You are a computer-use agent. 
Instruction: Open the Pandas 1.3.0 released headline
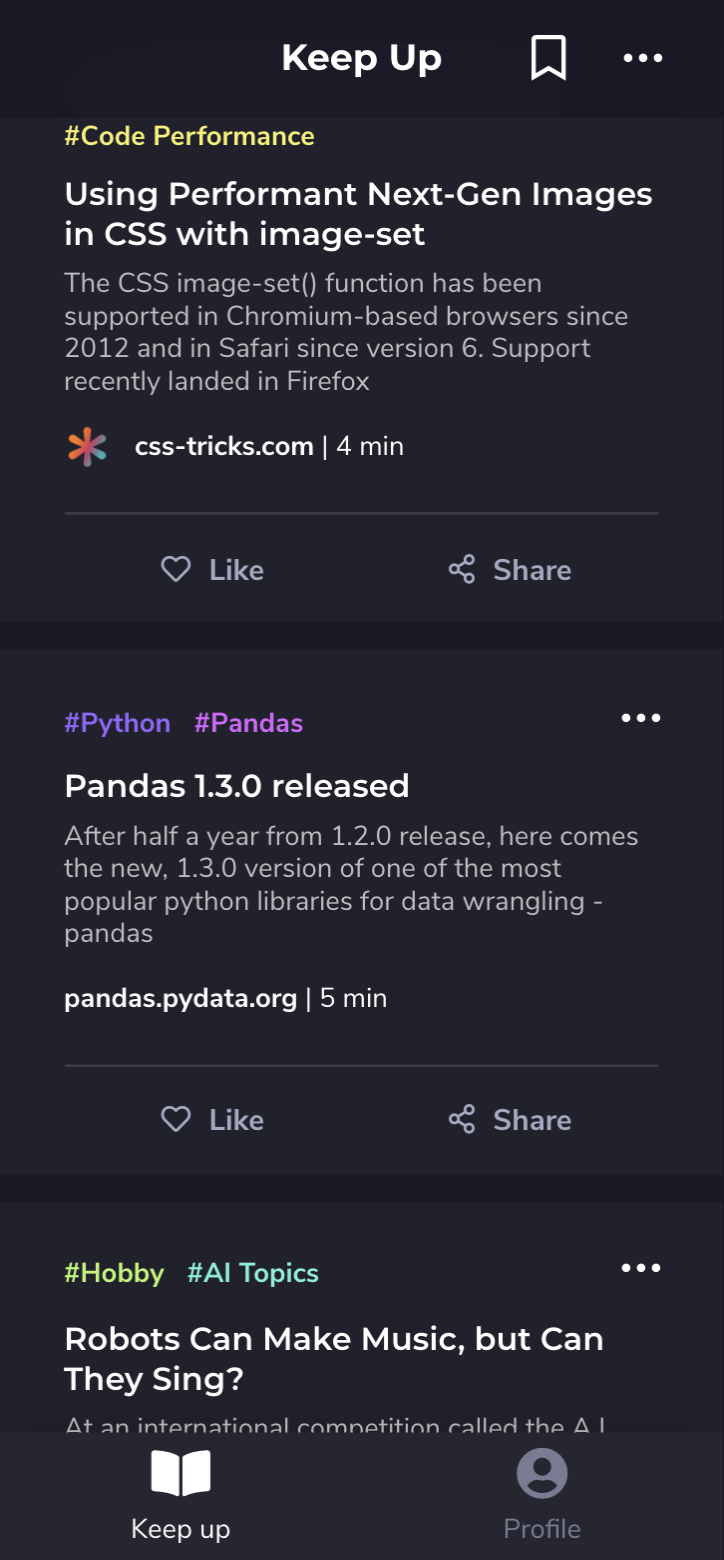coord(237,786)
